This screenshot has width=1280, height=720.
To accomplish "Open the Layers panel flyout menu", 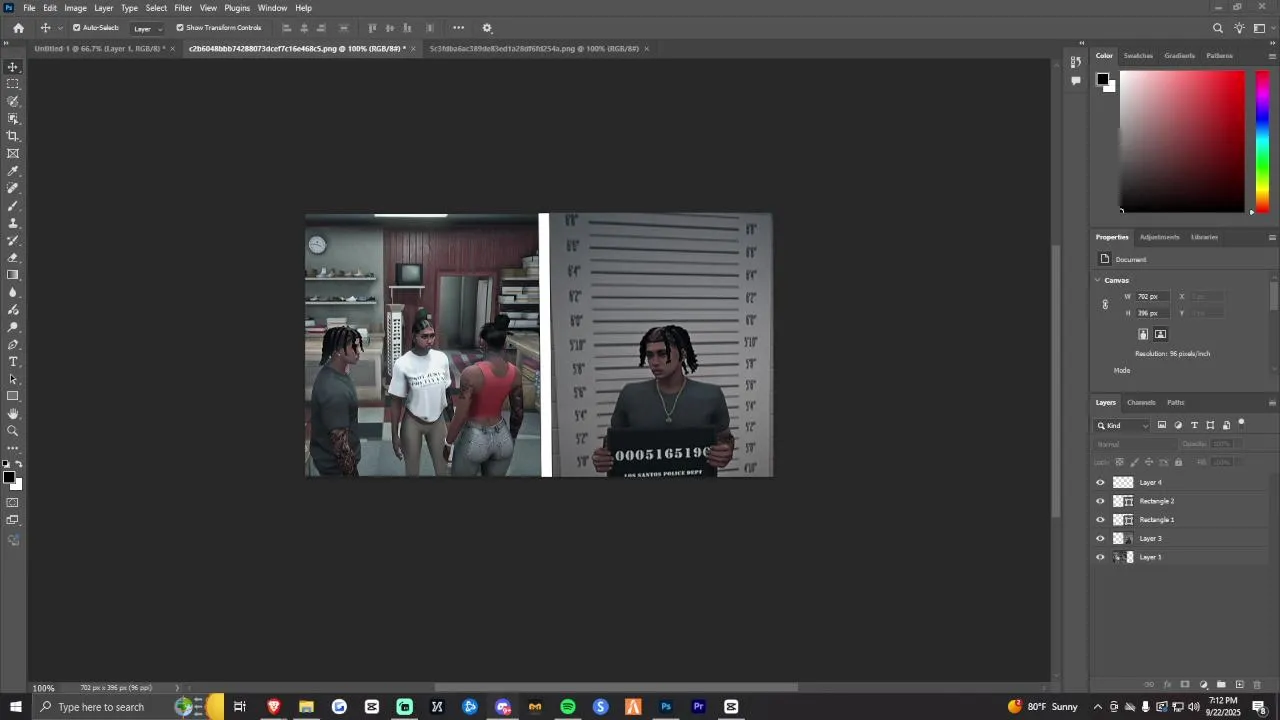I will pyautogui.click(x=1272, y=402).
